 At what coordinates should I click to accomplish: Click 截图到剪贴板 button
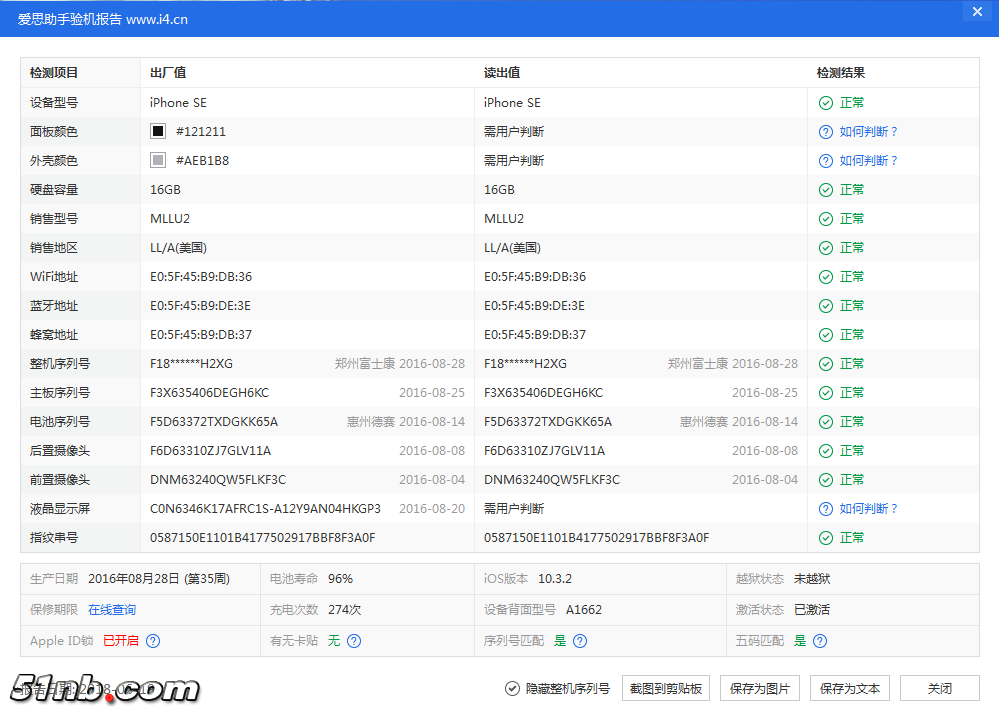(x=666, y=688)
